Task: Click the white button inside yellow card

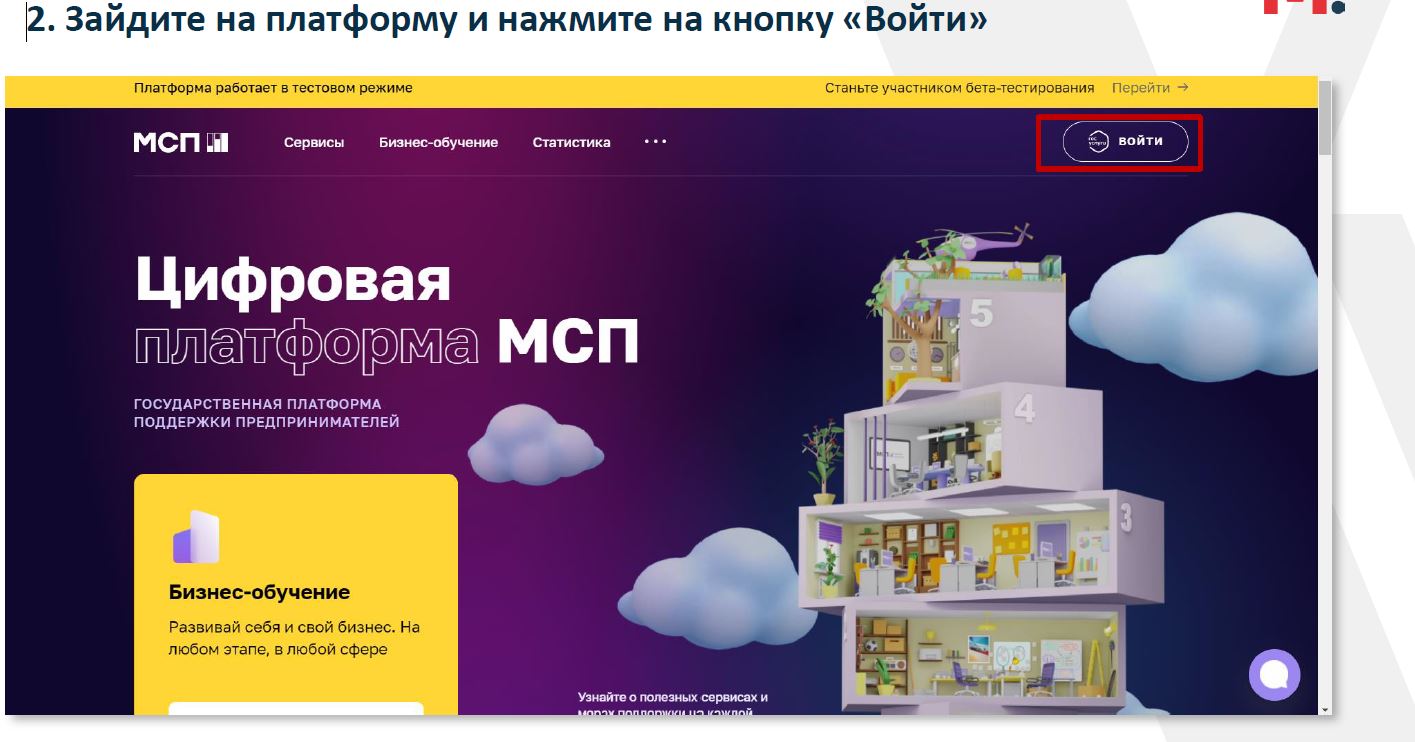Action: point(296,709)
